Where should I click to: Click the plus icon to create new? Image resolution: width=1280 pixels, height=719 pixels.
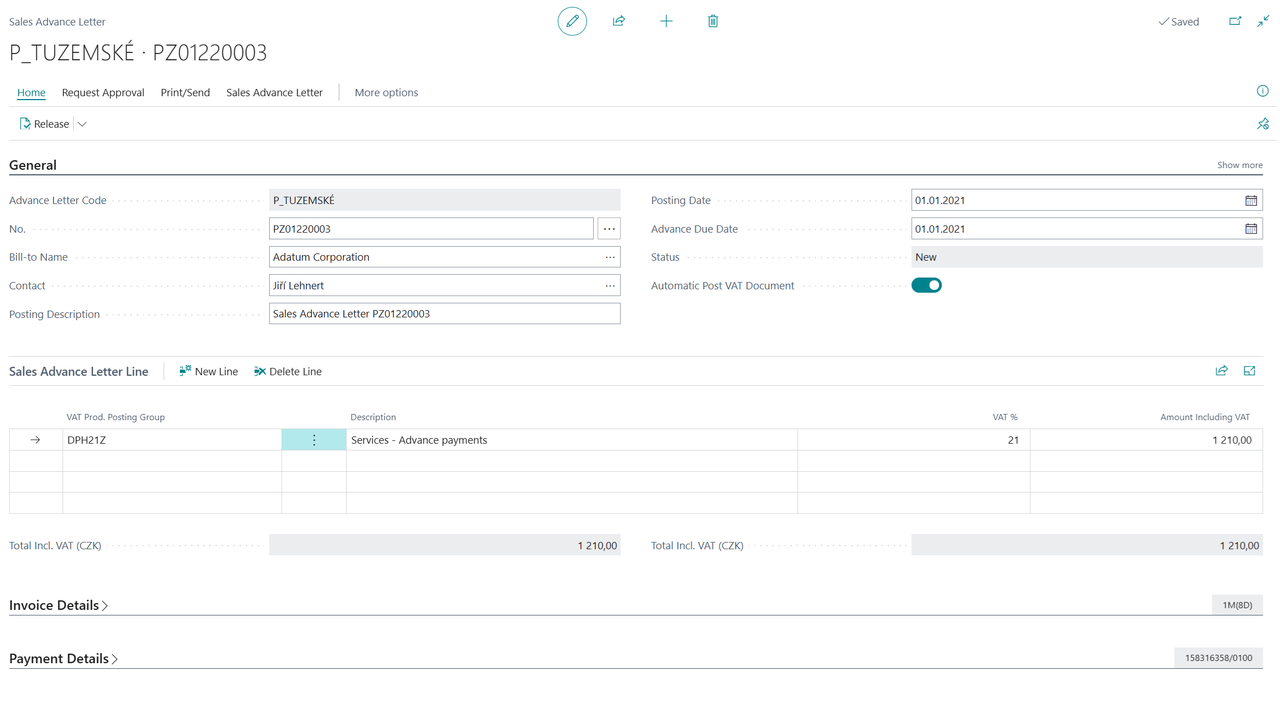point(666,21)
